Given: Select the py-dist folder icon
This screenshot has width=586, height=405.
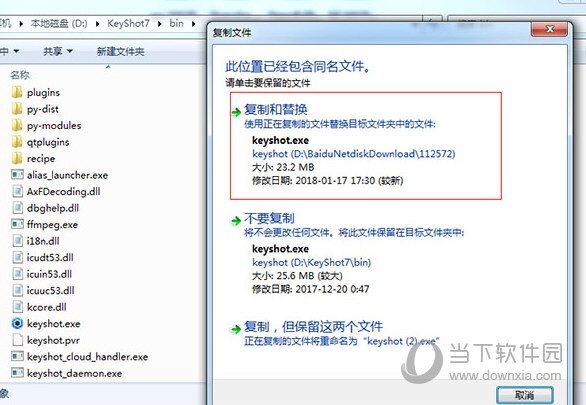Looking at the screenshot, I should 17,109.
